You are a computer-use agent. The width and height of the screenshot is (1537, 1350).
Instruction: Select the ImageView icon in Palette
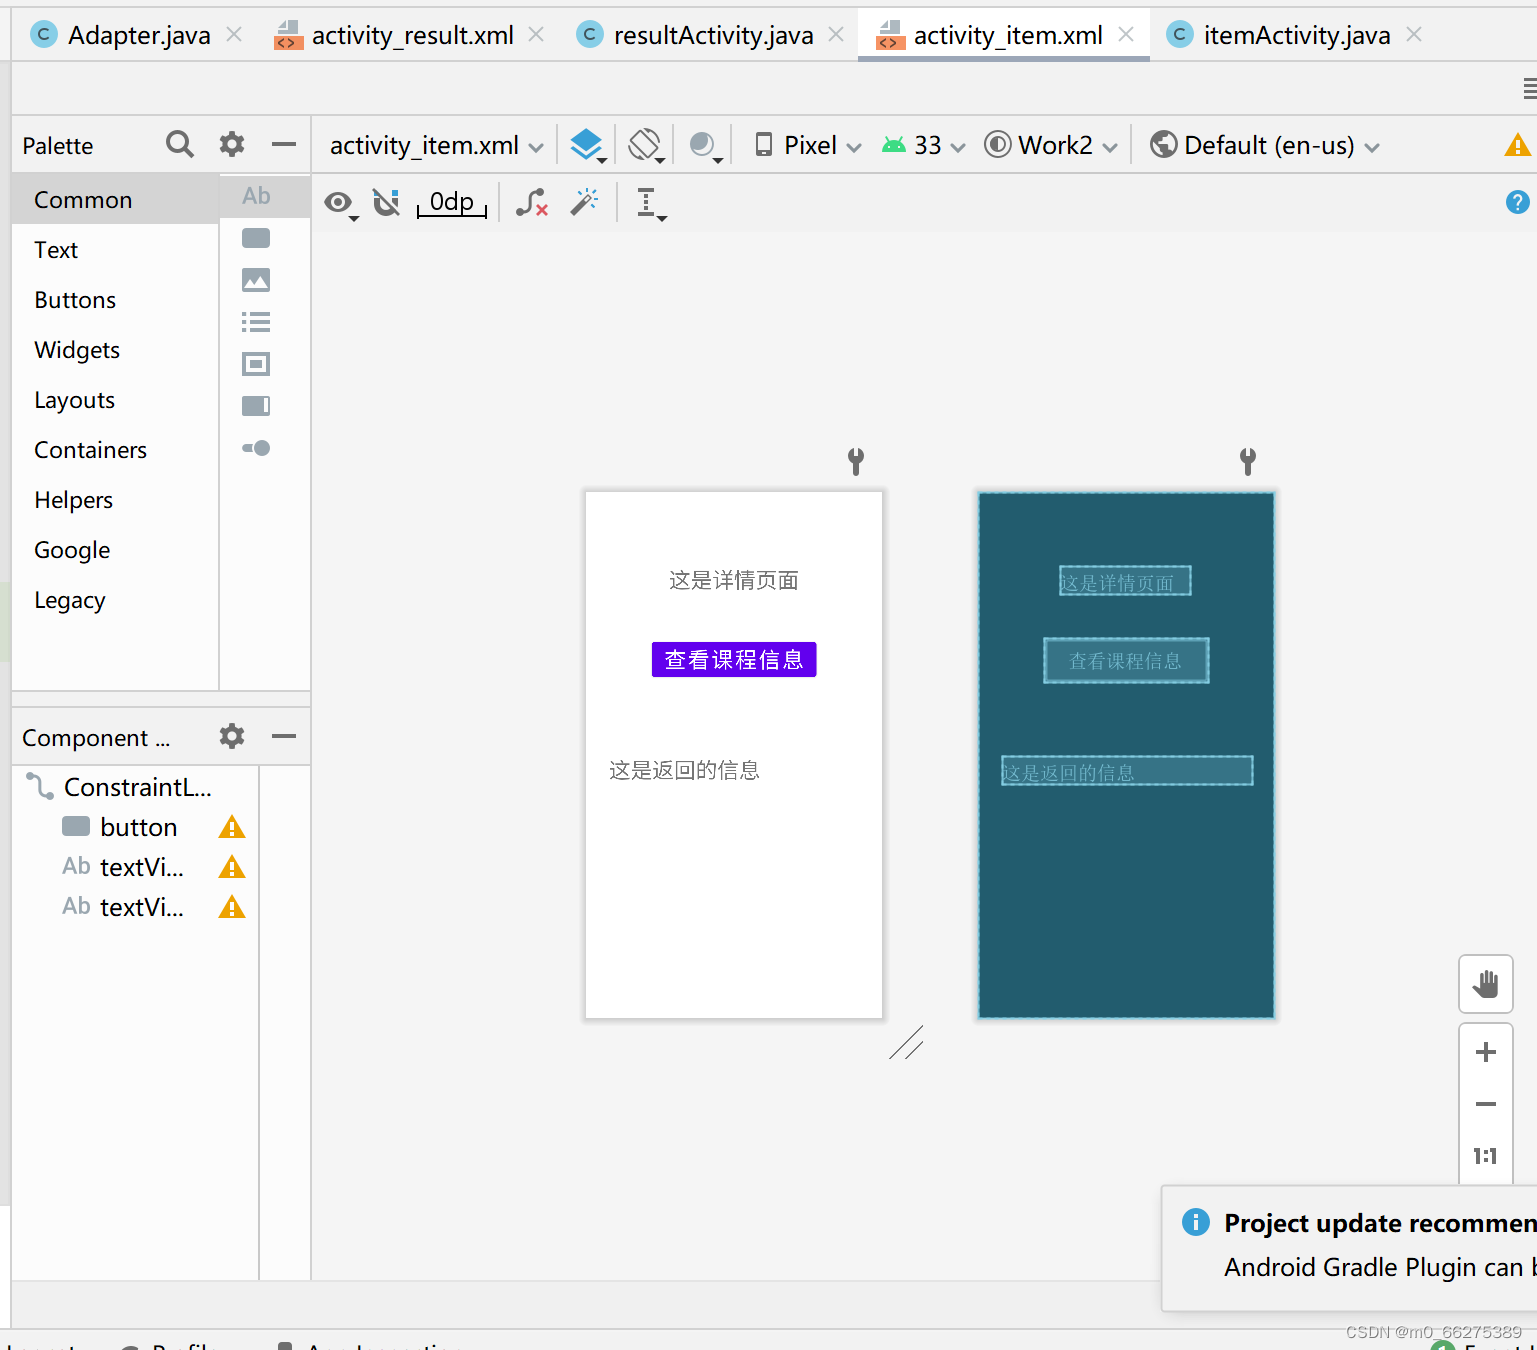(x=255, y=280)
